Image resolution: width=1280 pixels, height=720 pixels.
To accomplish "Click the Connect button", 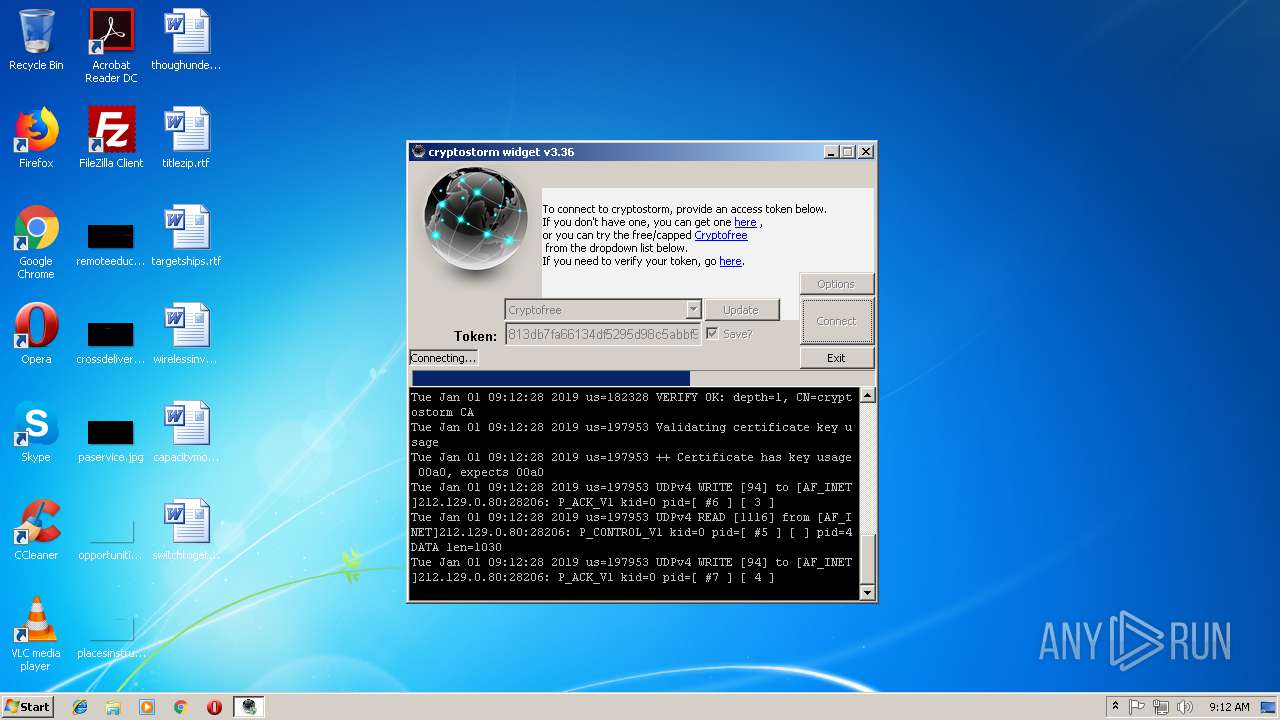I will [x=836, y=321].
